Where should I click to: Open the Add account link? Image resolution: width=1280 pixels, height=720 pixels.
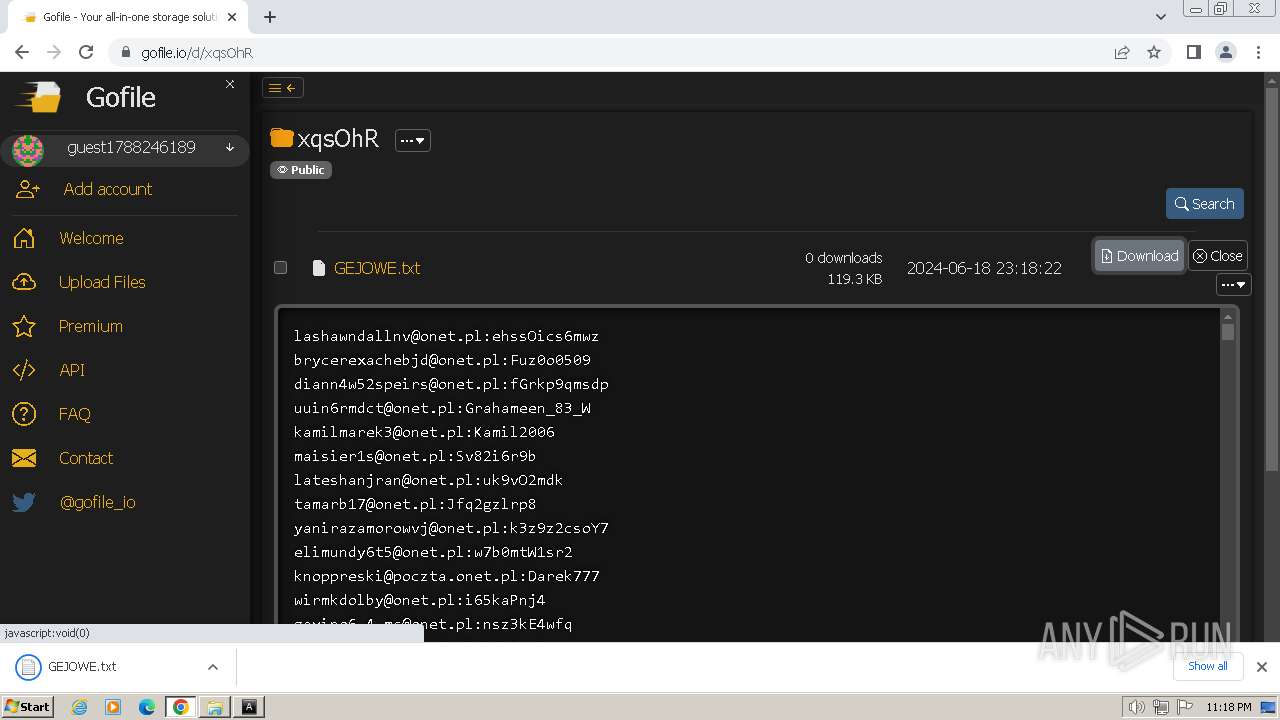(x=108, y=189)
